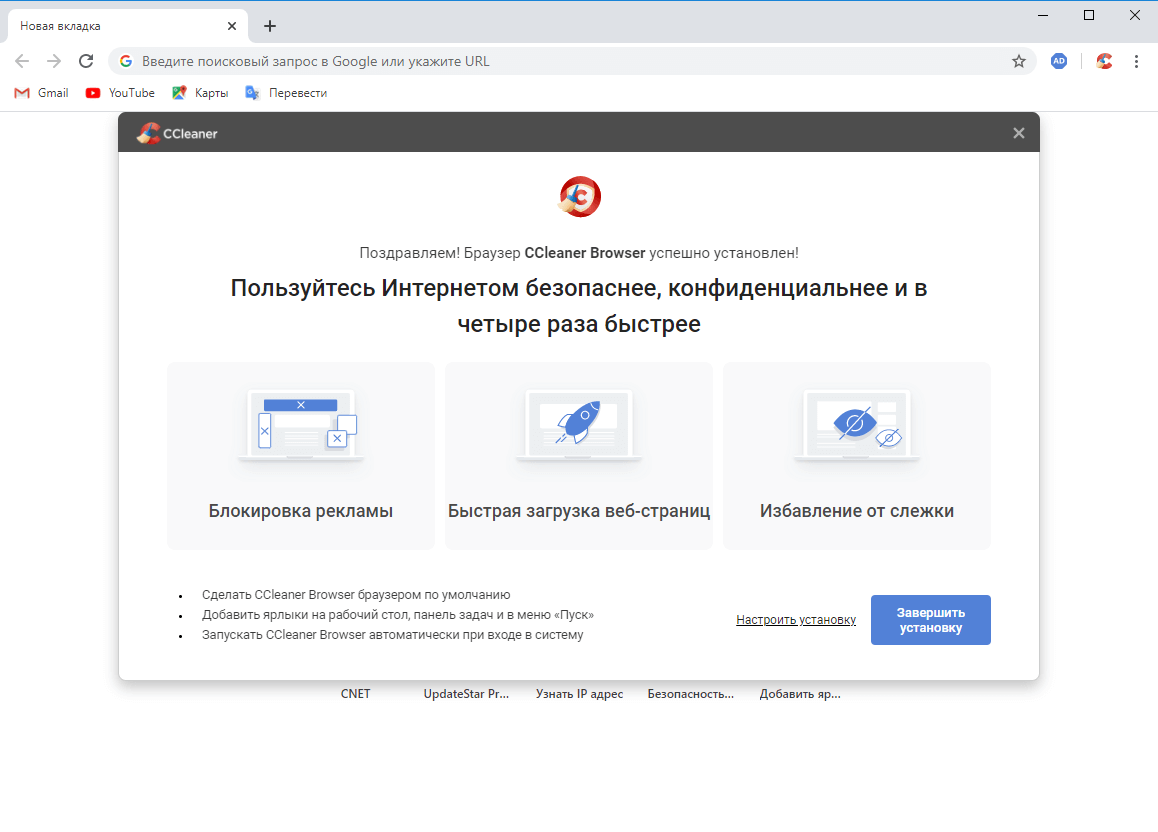
Task: Click the back navigation arrow
Action: (22, 61)
